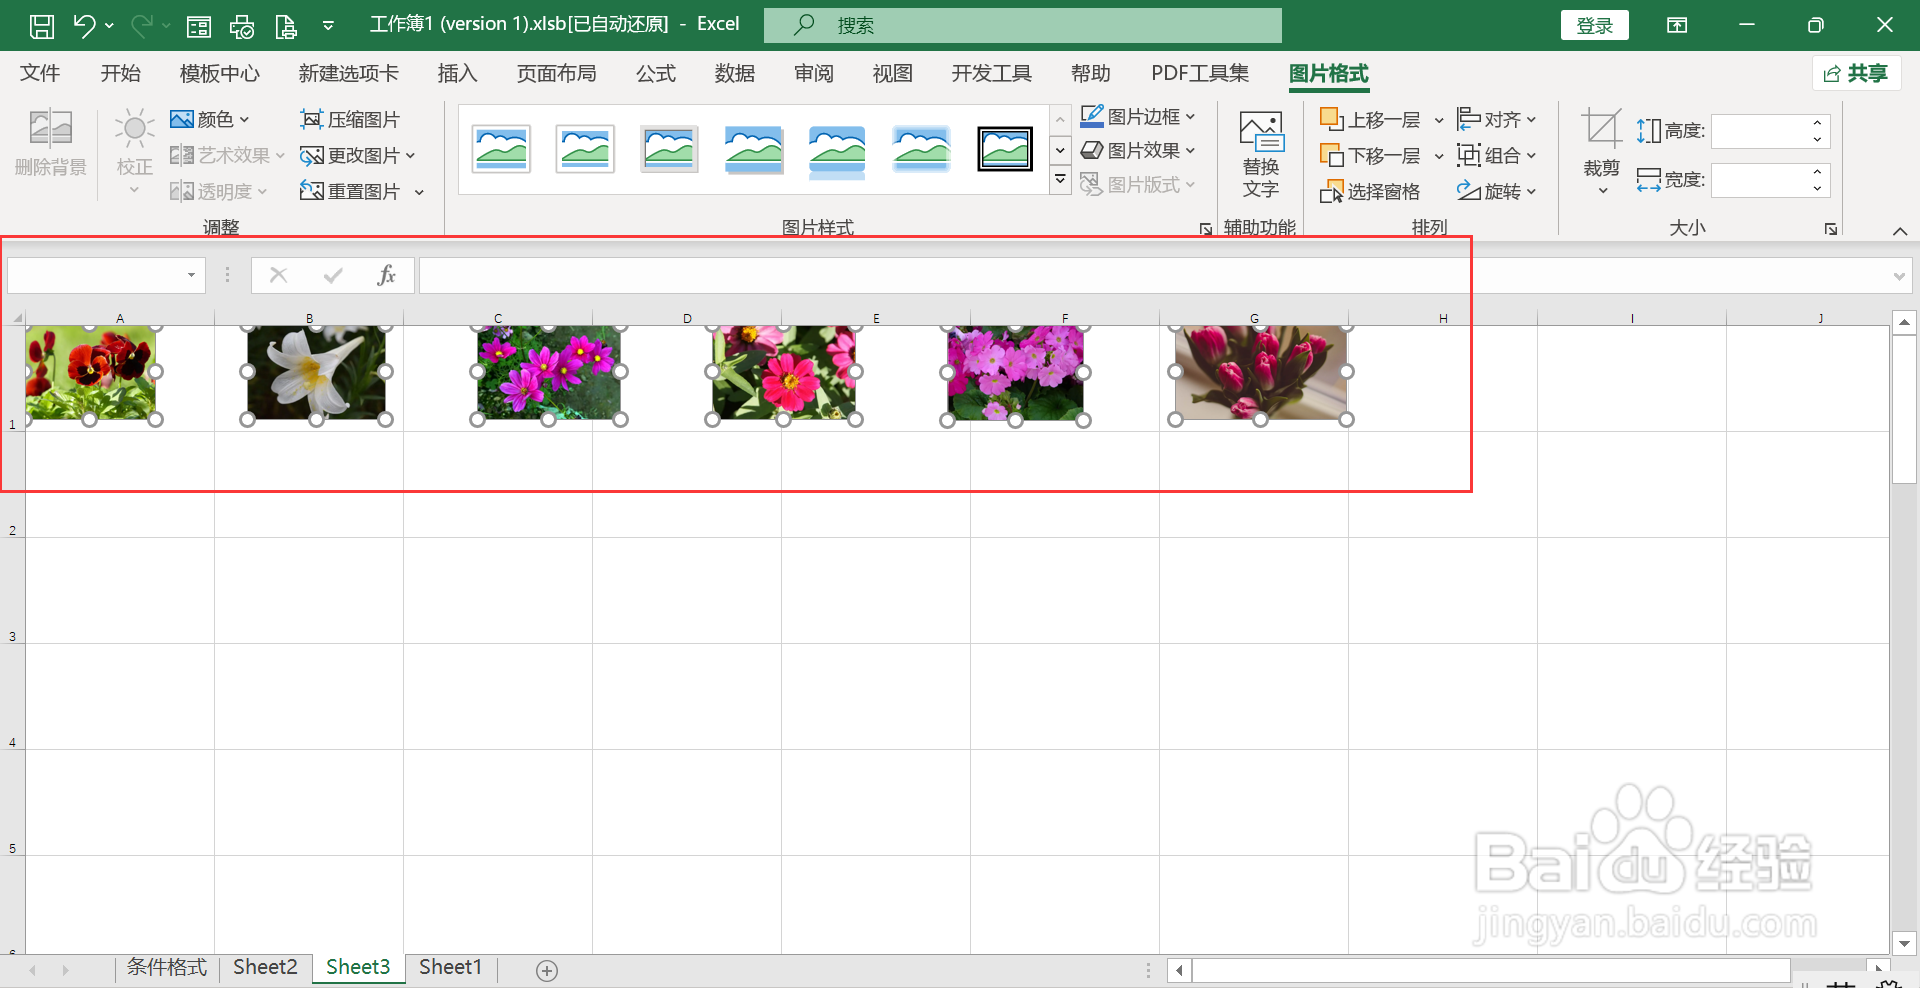Click the Login (登录) button
The image size is (1920, 988).
pyautogui.click(x=1595, y=26)
